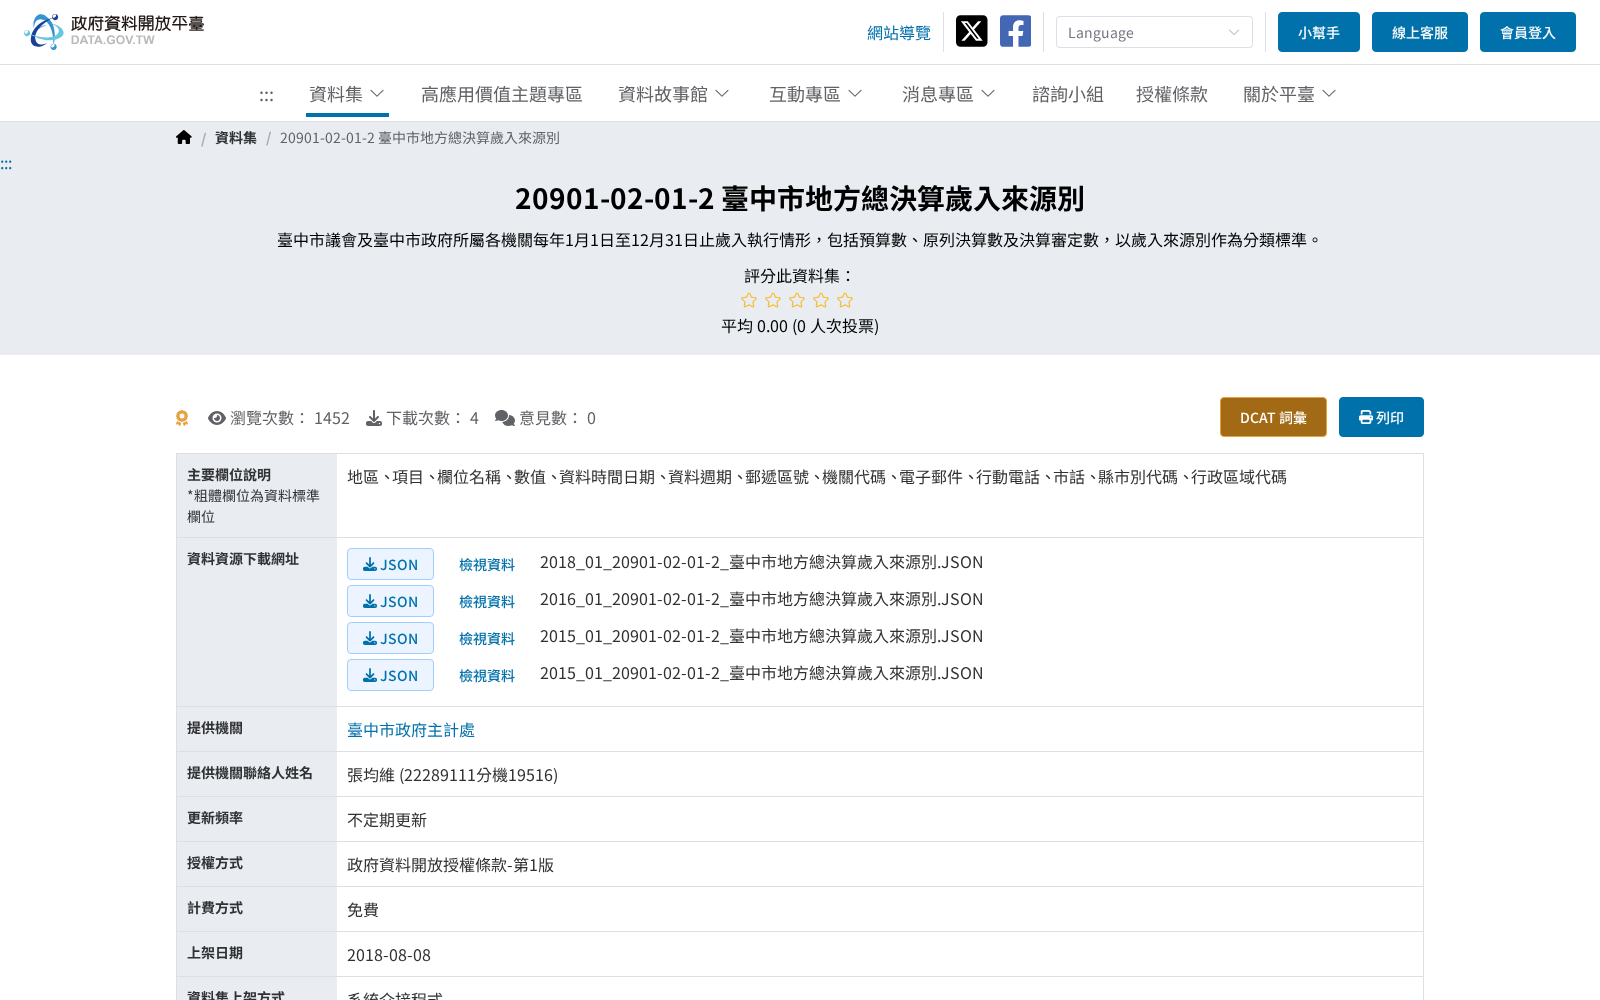
Task: Open the Facebook social icon
Action: [x=1015, y=31]
